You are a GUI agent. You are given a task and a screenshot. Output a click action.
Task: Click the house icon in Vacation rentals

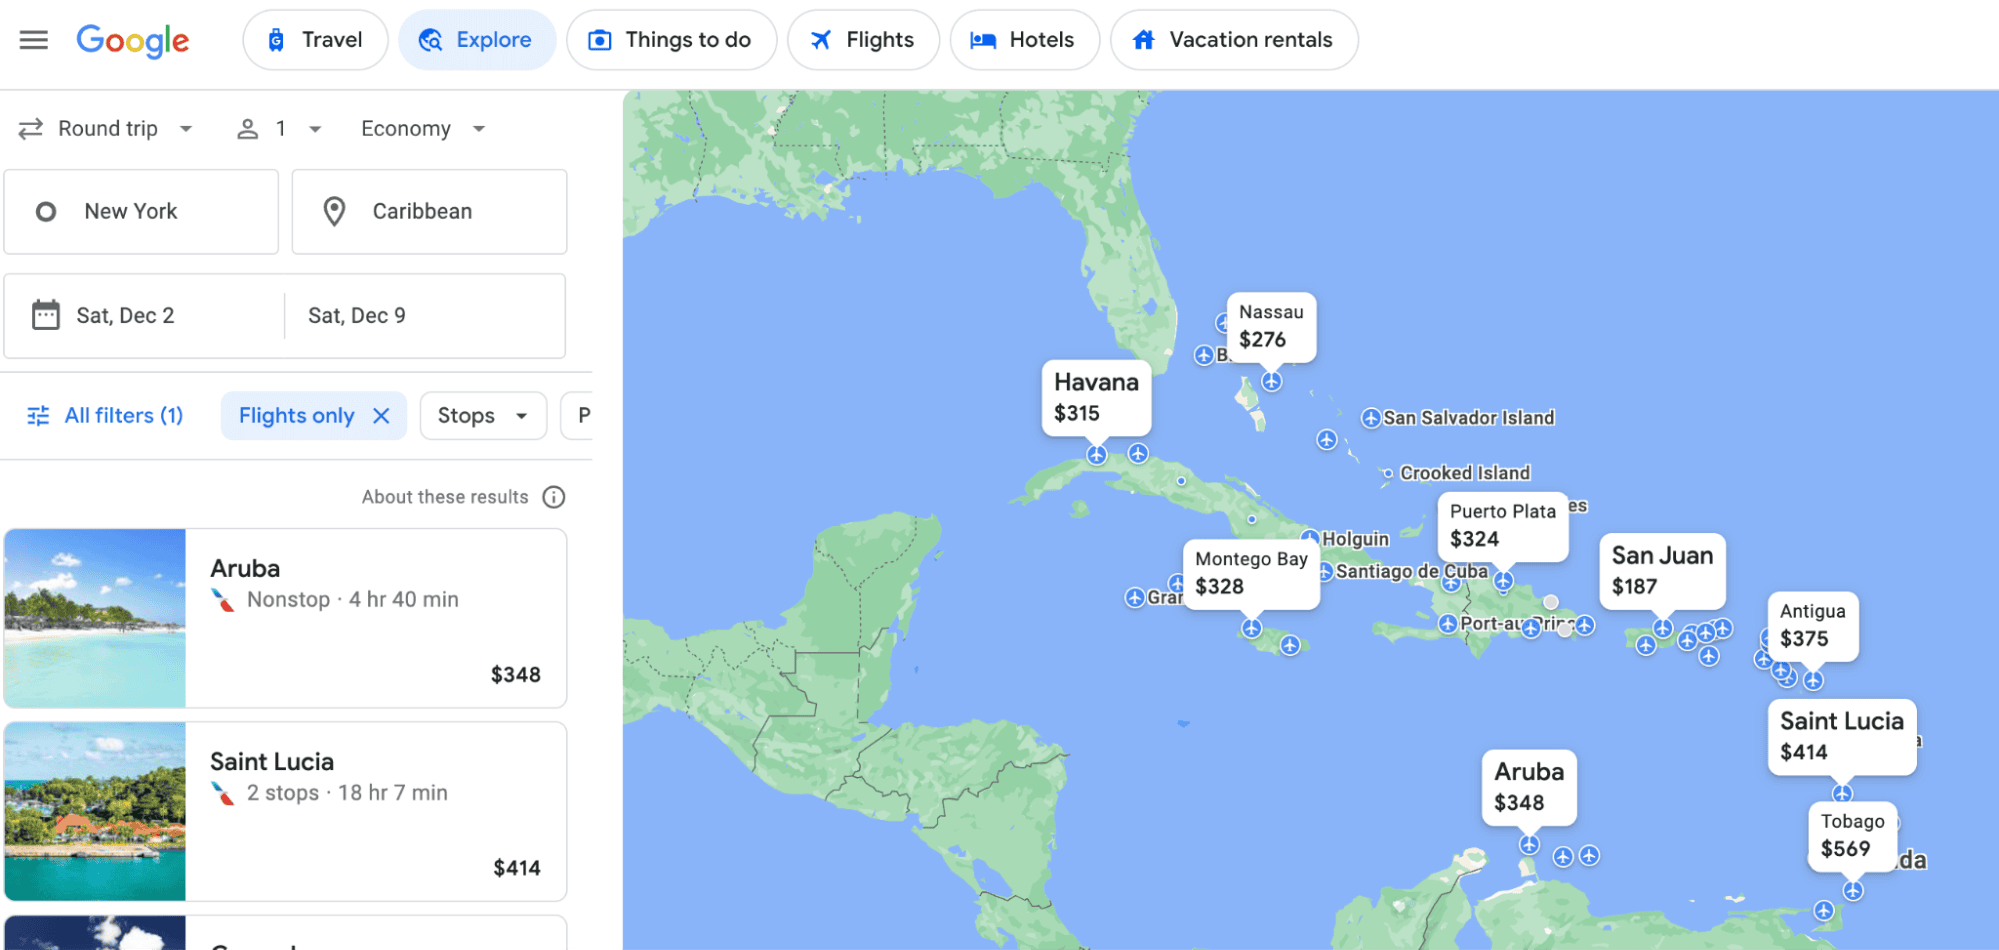click(1144, 40)
